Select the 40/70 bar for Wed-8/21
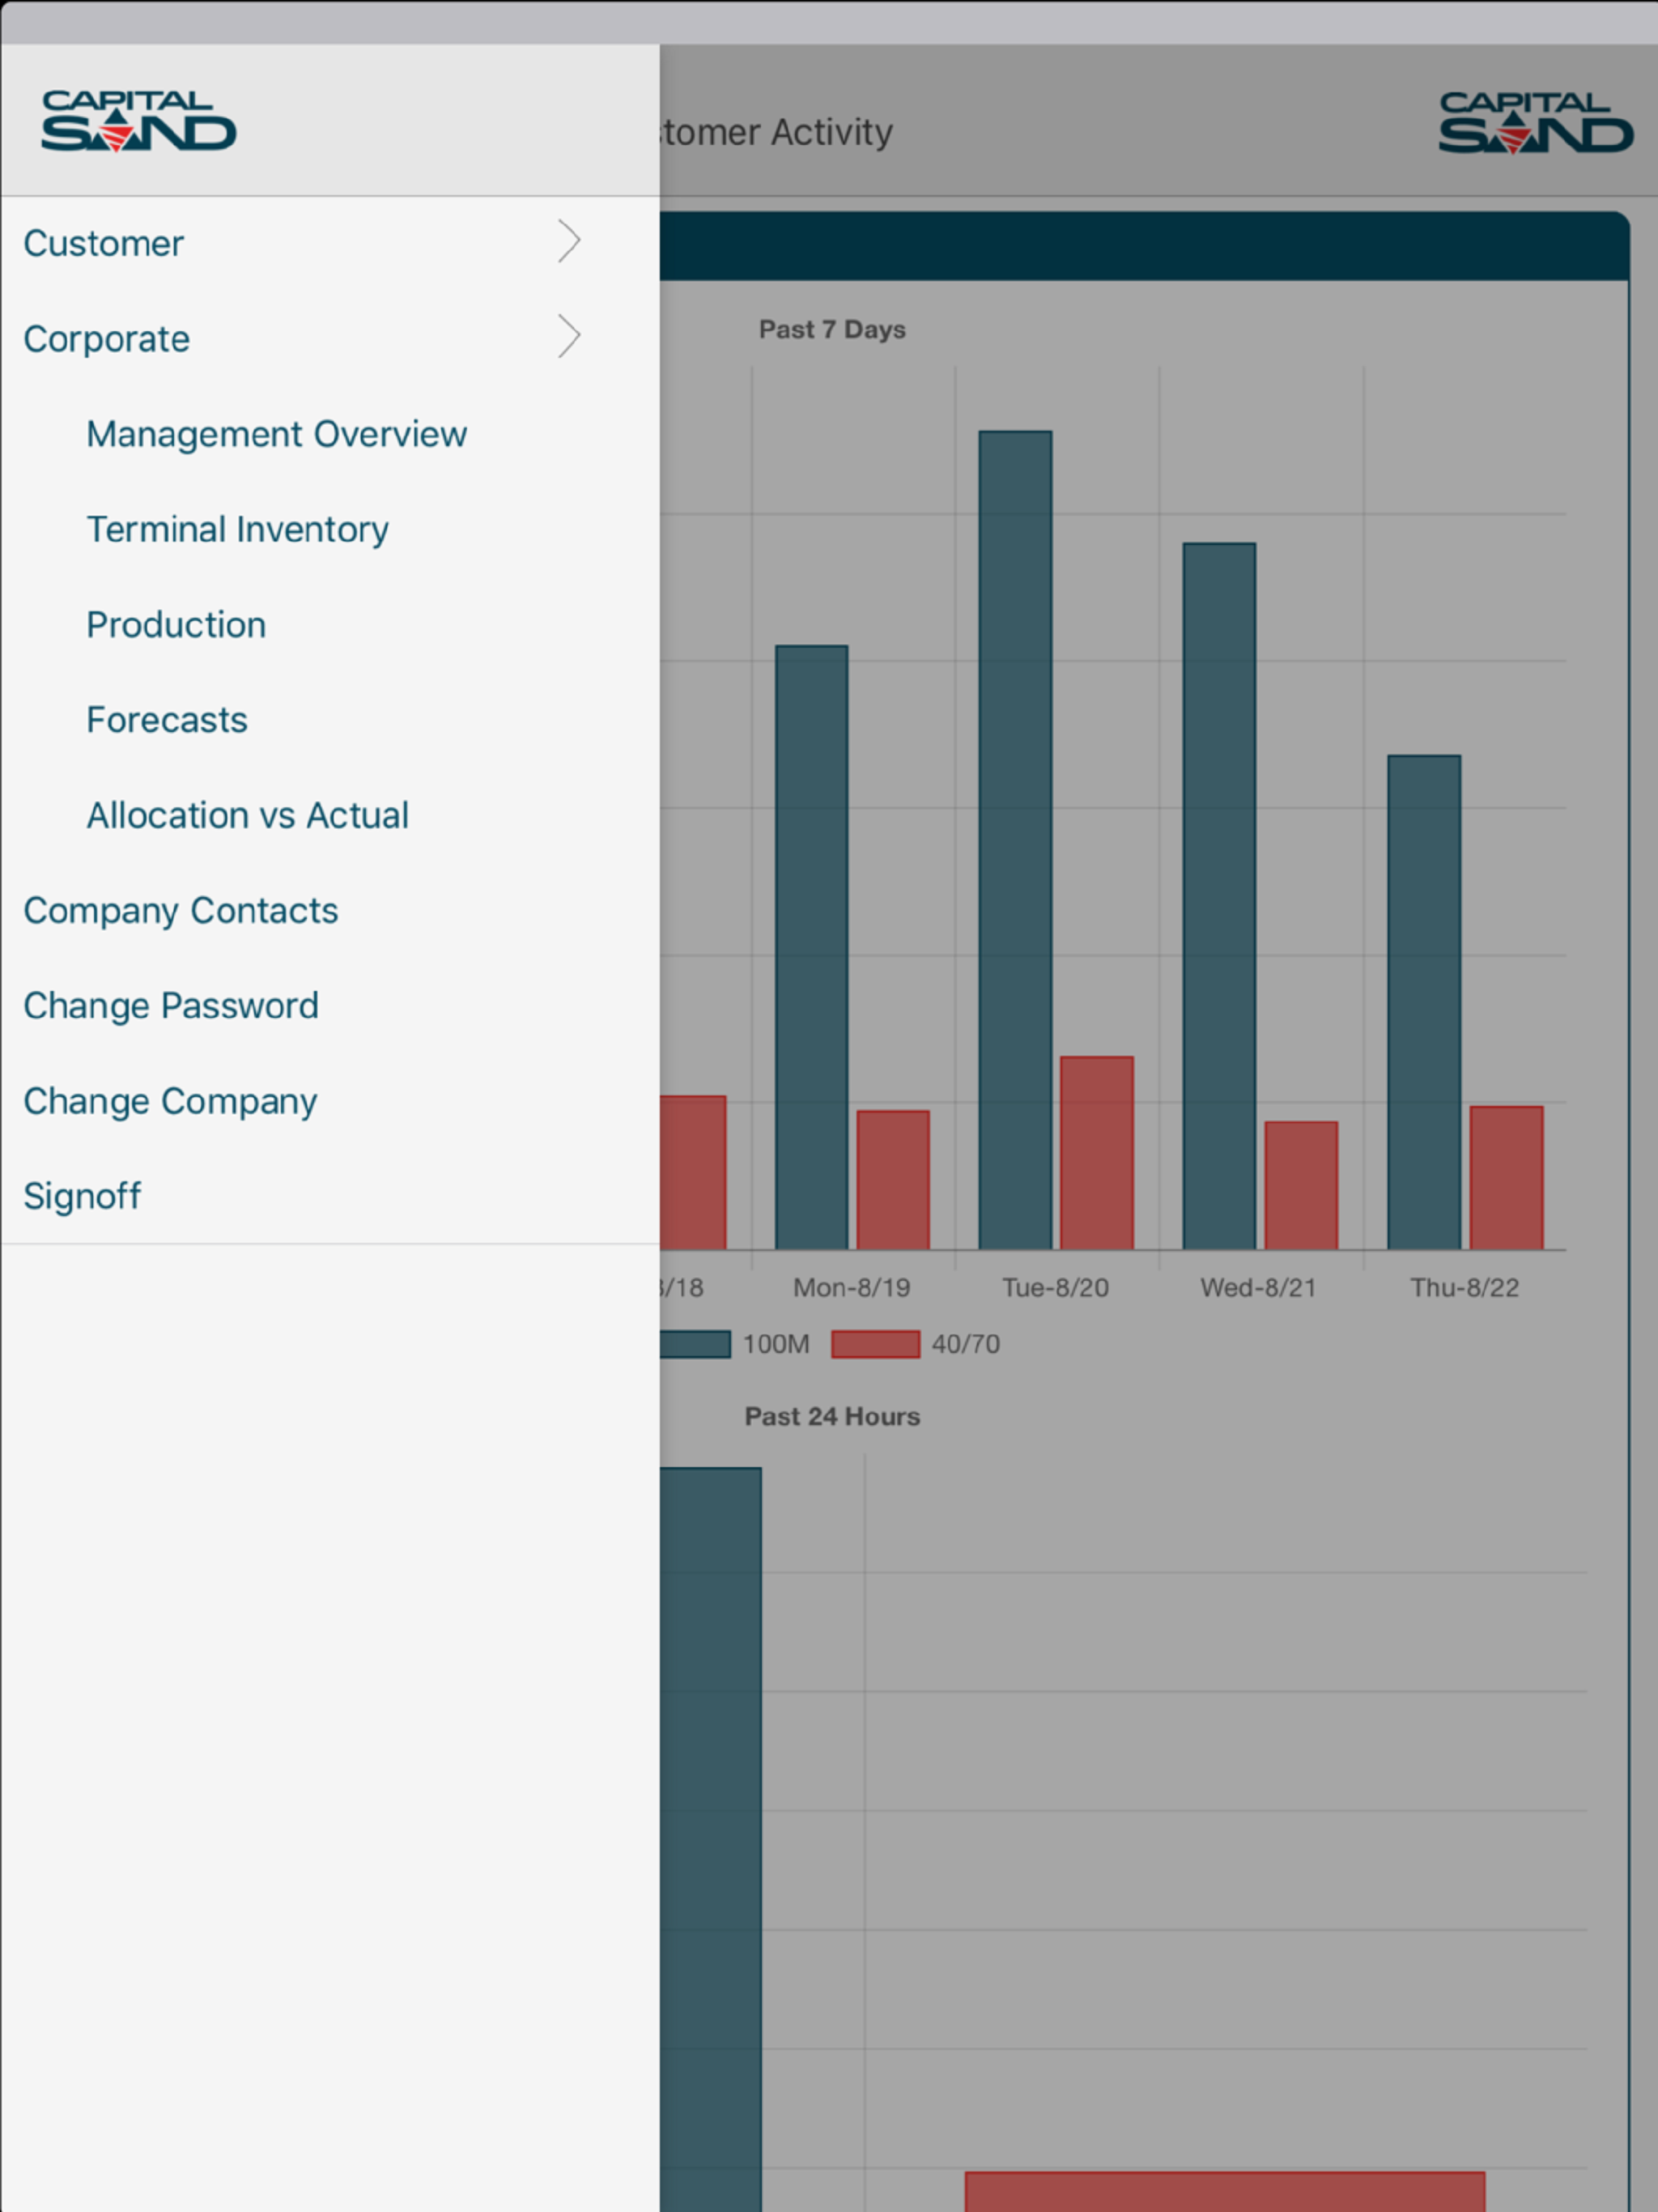1658x2212 pixels. coord(1301,1185)
